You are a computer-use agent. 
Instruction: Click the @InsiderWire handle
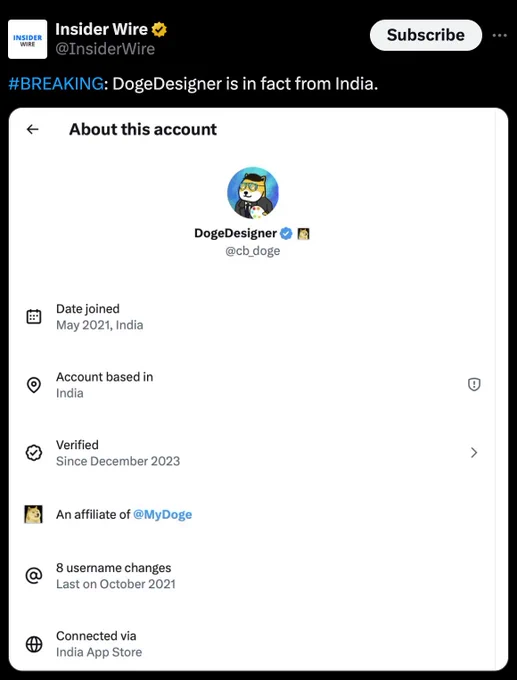105,49
